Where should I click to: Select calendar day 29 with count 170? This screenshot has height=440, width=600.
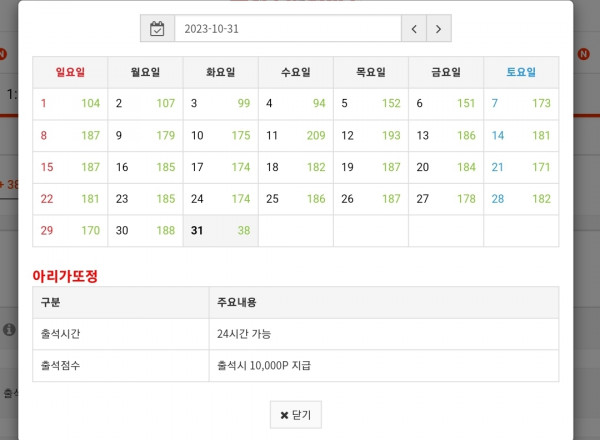(x=70, y=231)
